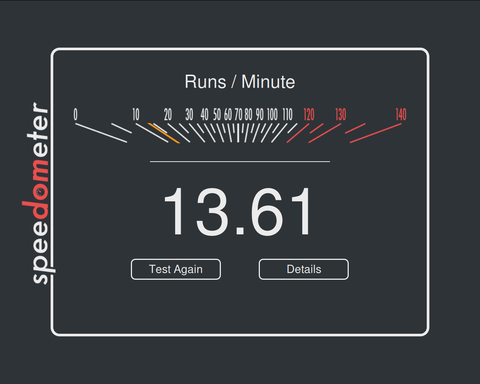Screen dimensions: 480x384
Task: Click the speedometer logo text
Action: 39,193
